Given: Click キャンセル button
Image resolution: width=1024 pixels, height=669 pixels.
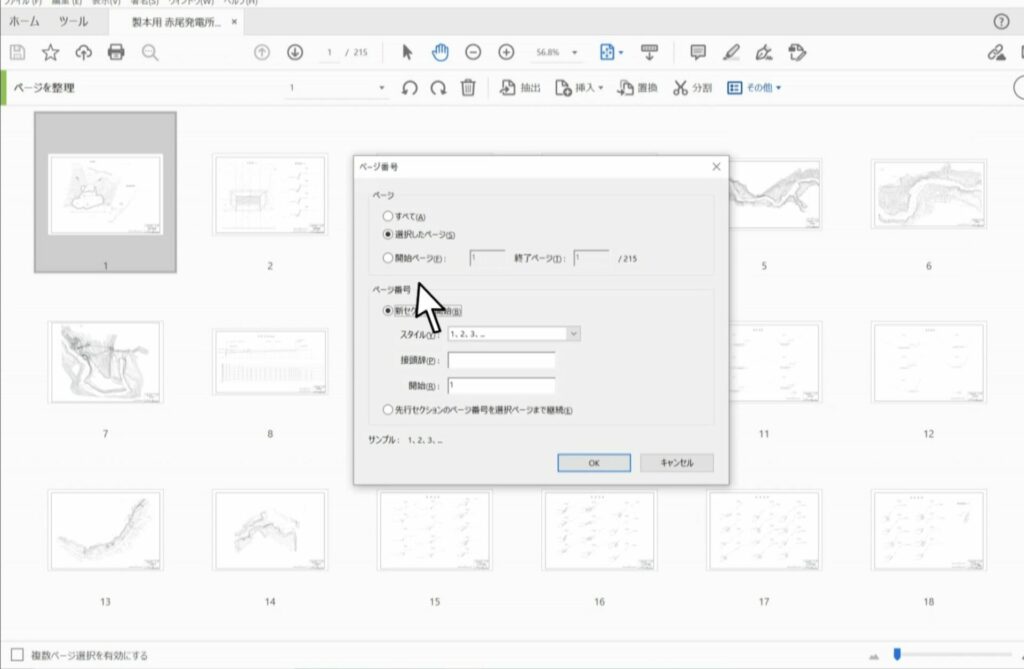Looking at the screenshot, I should (x=677, y=463).
